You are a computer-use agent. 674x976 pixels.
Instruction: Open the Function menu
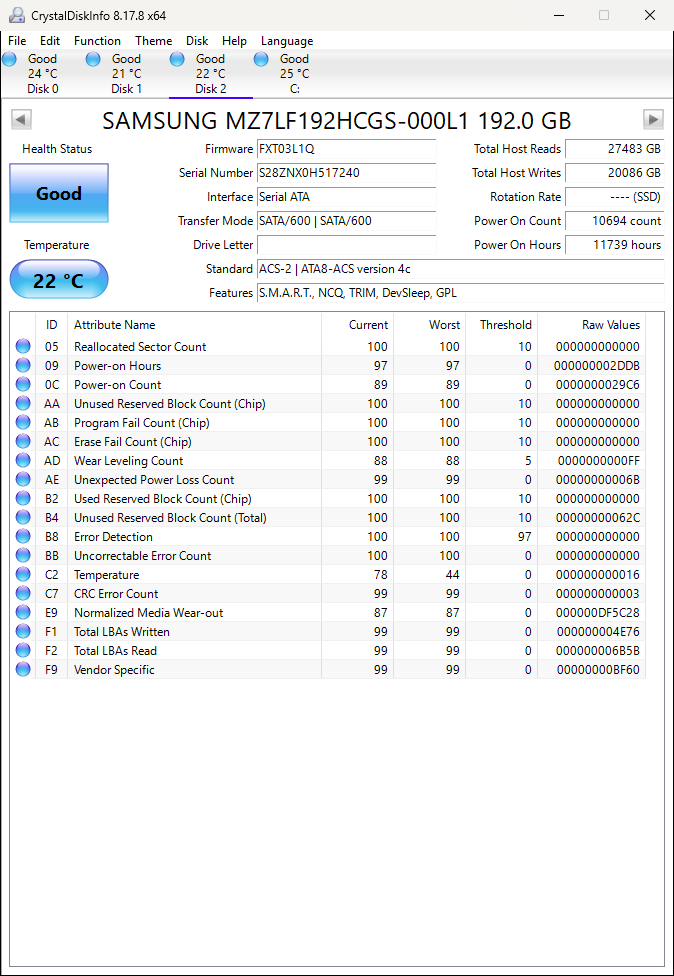coord(97,41)
